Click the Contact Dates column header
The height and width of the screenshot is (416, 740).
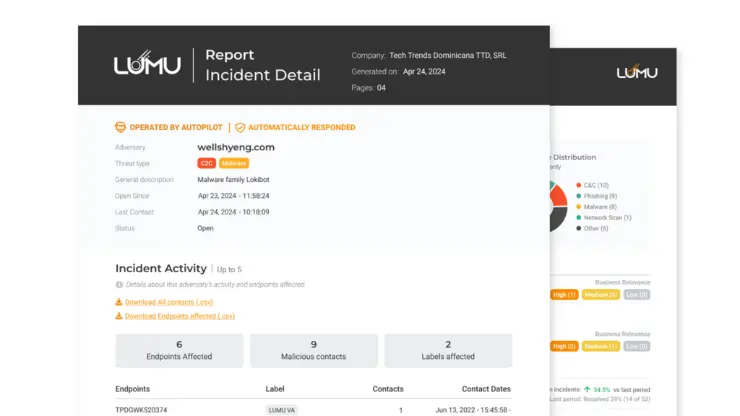[486, 389]
